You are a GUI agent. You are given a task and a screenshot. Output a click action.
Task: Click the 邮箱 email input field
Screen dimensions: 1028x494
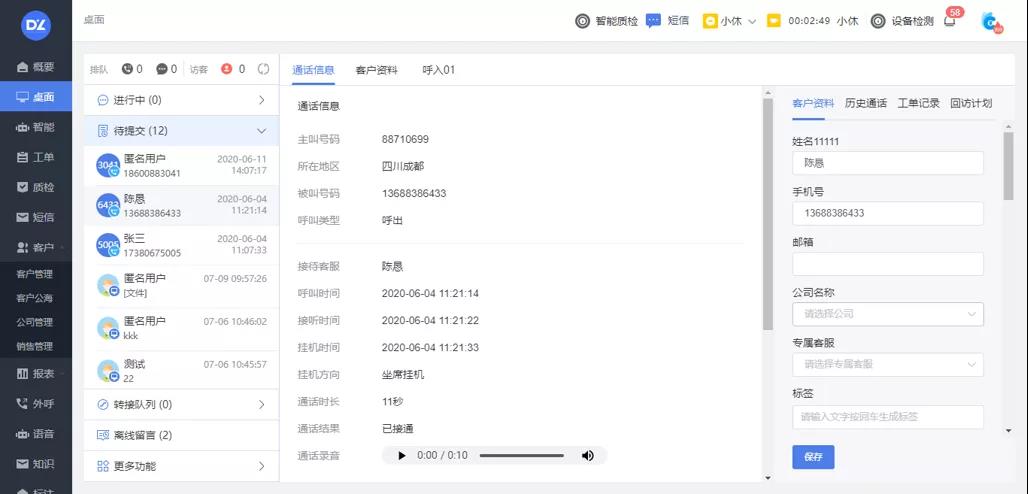(x=887, y=264)
